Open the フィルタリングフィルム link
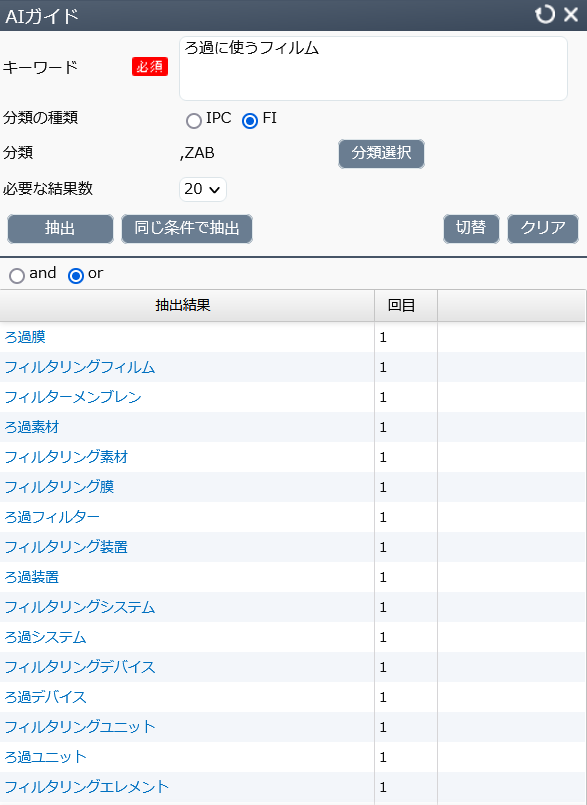The height and width of the screenshot is (805, 587). 80,367
